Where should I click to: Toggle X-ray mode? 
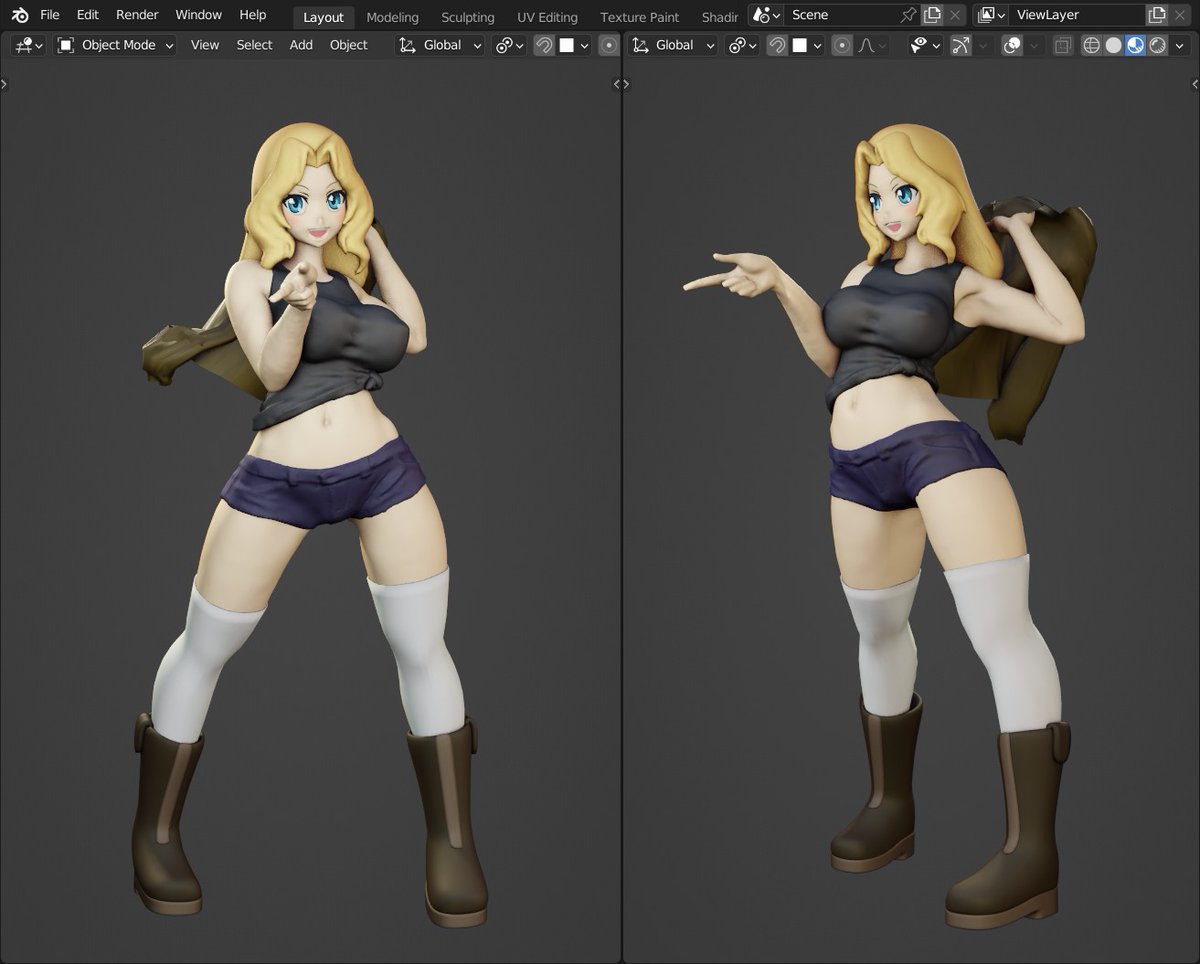point(1062,45)
